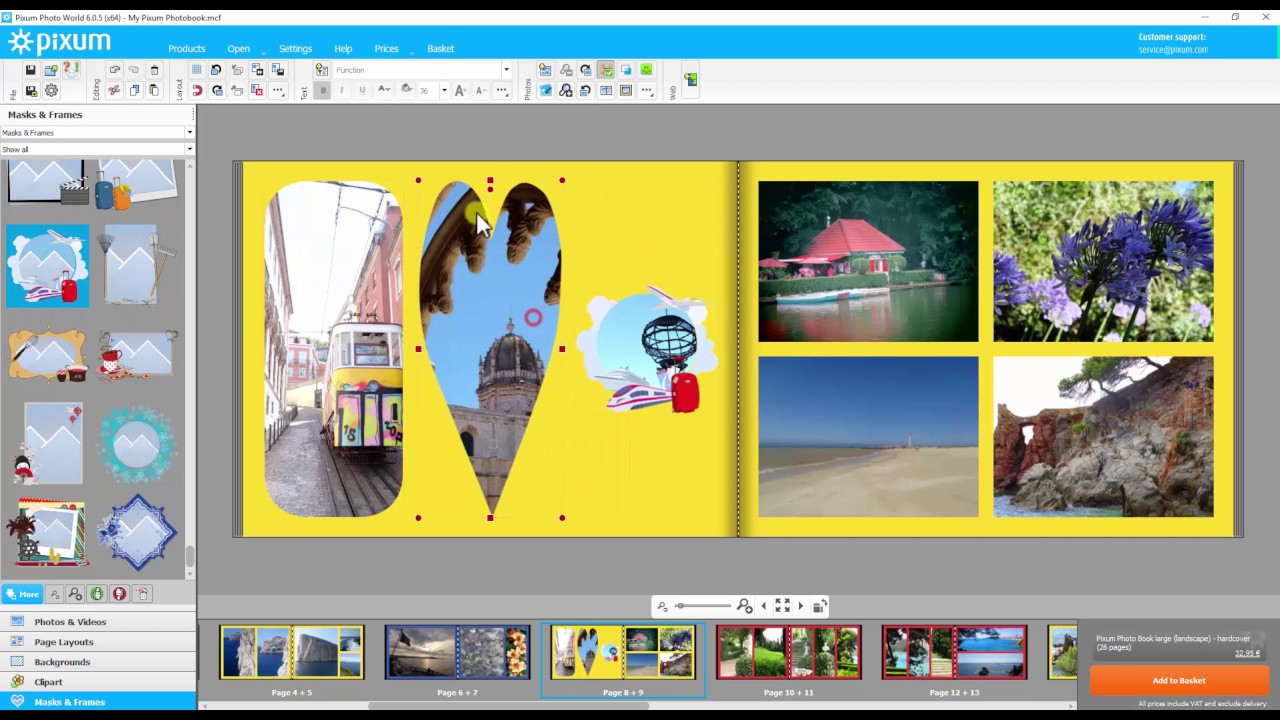Toggle bold text formatting
Viewport: 1280px width, 720px height.
322,91
